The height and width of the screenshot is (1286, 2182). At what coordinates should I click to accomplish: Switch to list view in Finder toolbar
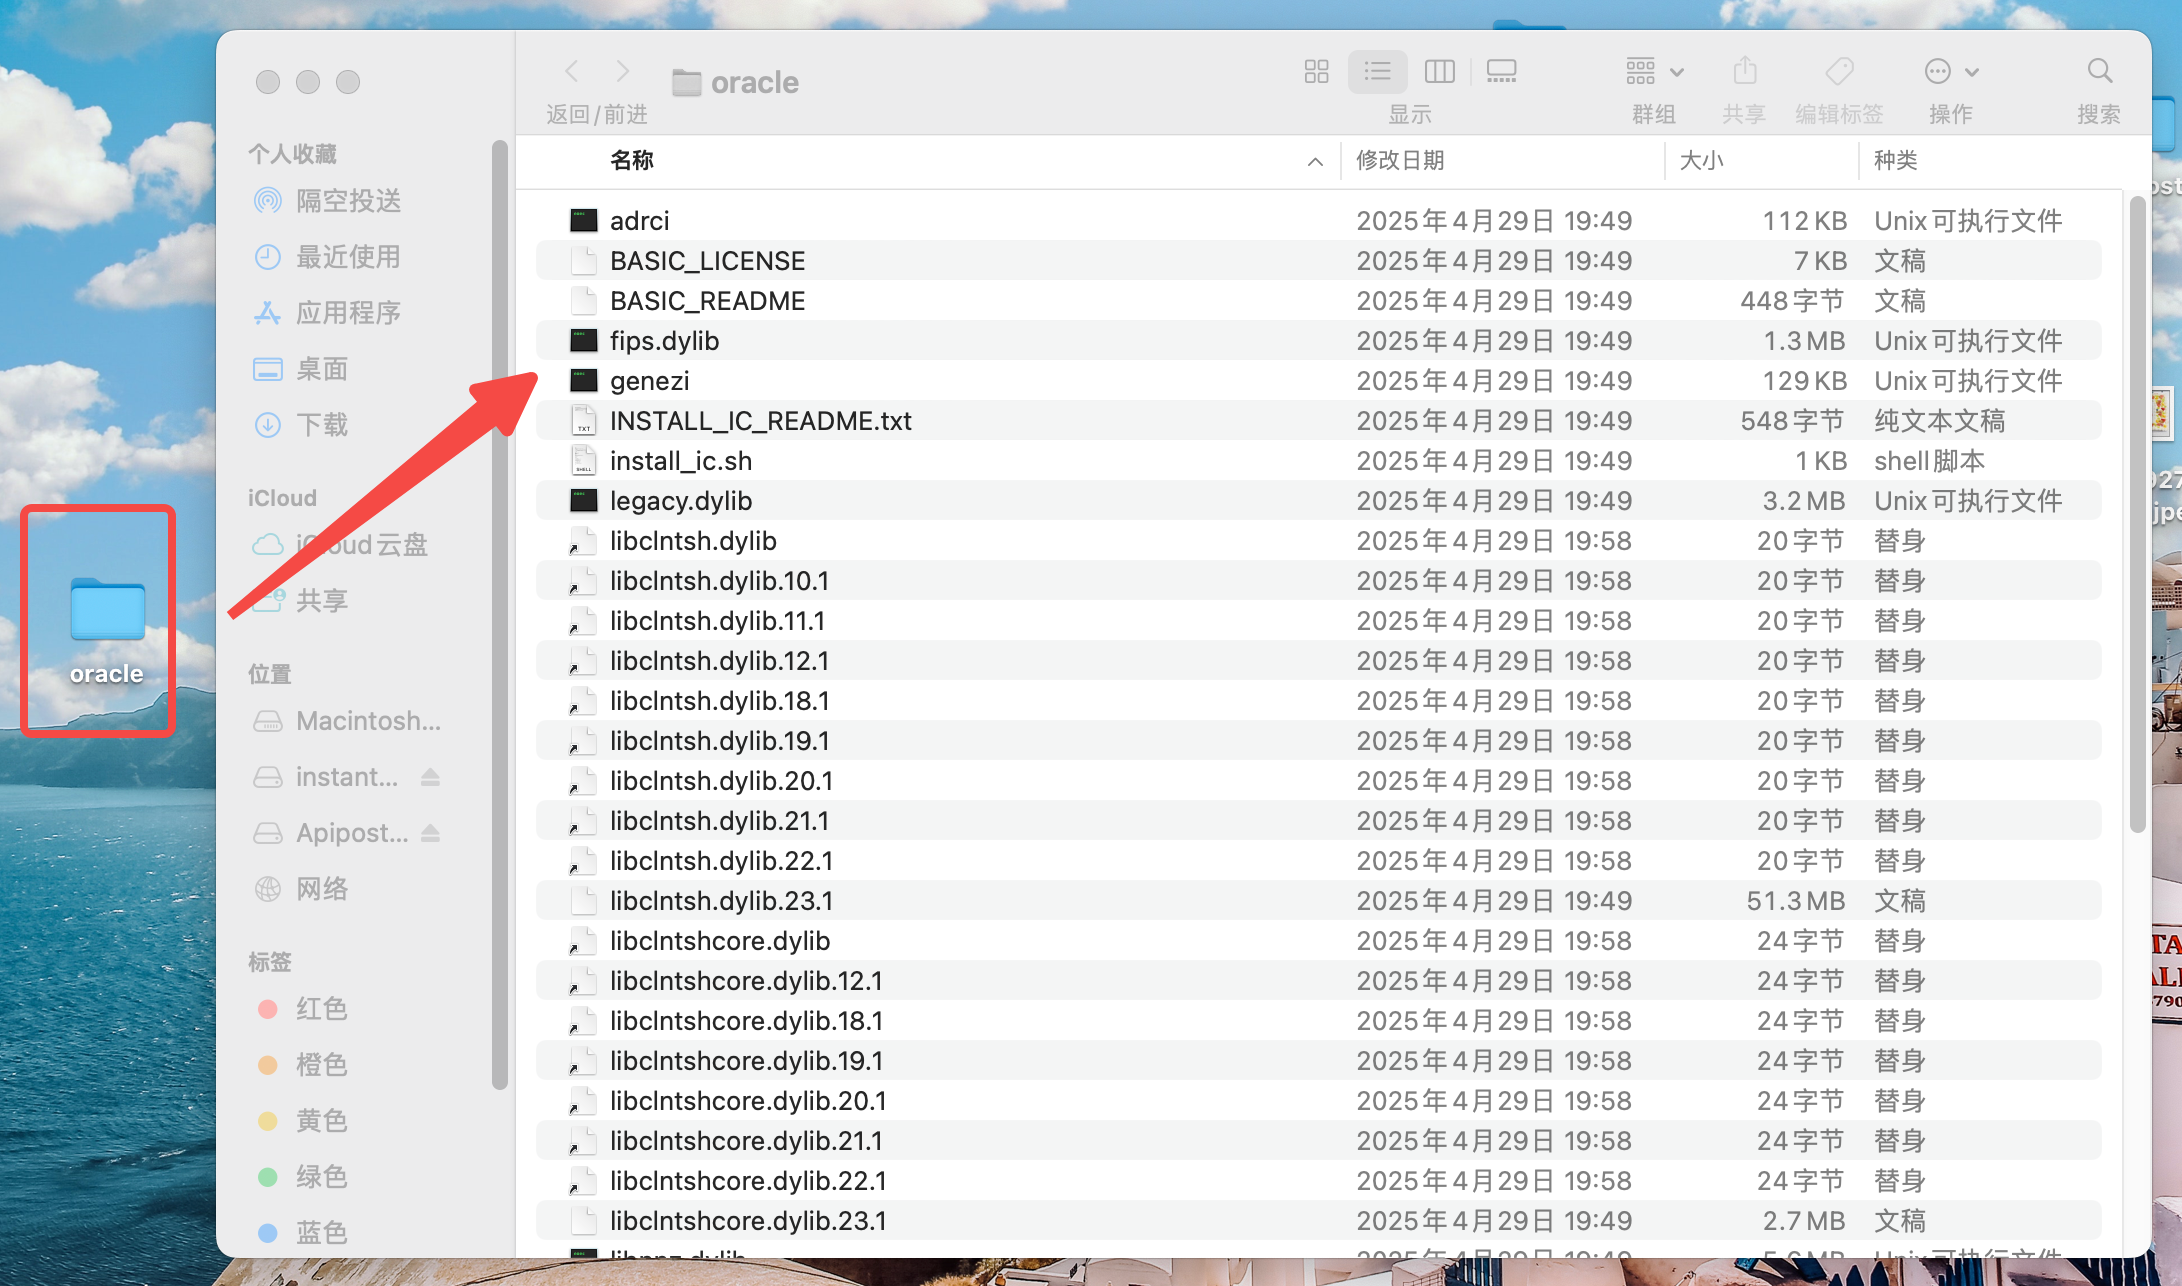click(x=1377, y=71)
